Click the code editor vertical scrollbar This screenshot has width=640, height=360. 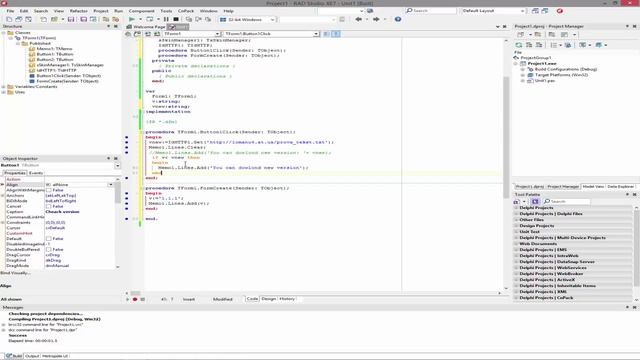pos(506,163)
